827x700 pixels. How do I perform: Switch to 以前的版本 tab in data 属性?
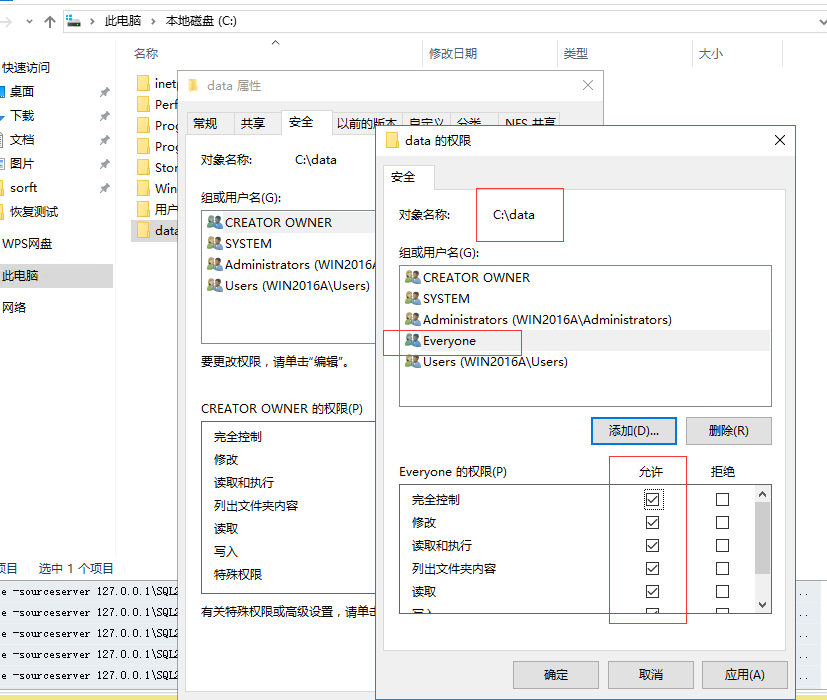[x=367, y=123]
